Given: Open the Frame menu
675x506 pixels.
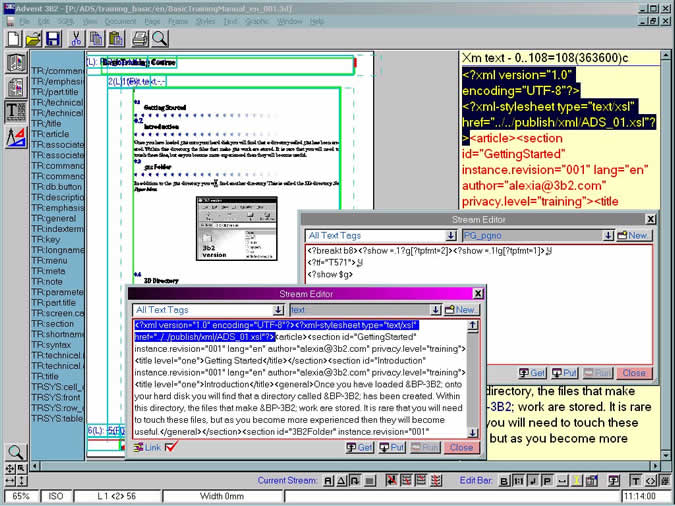Looking at the screenshot, I should point(178,21).
